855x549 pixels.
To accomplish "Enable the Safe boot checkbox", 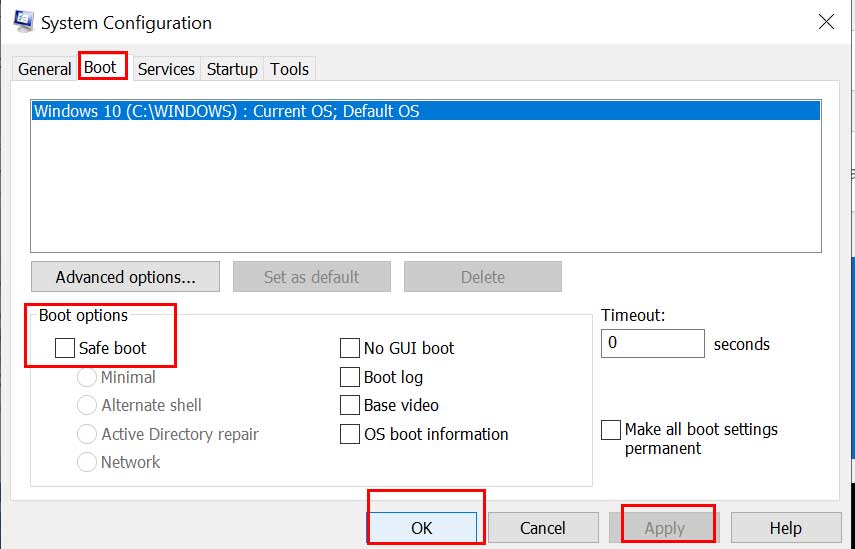I will click(x=65, y=348).
